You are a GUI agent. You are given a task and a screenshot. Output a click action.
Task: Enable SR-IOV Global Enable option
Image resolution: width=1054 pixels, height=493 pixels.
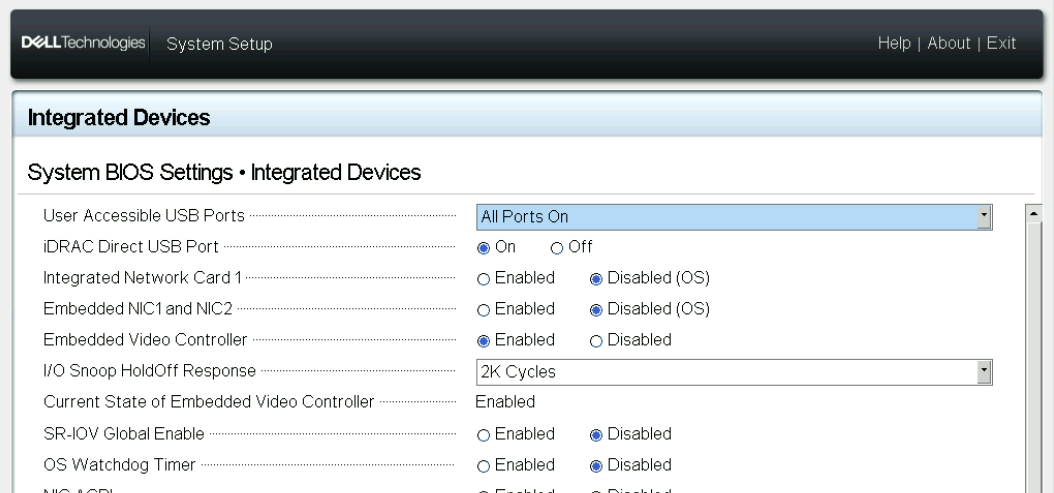click(x=484, y=434)
